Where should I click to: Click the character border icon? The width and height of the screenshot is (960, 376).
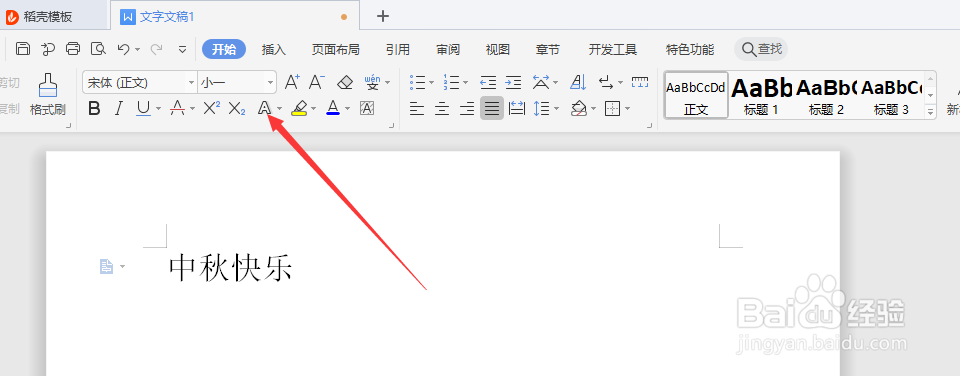(367, 108)
